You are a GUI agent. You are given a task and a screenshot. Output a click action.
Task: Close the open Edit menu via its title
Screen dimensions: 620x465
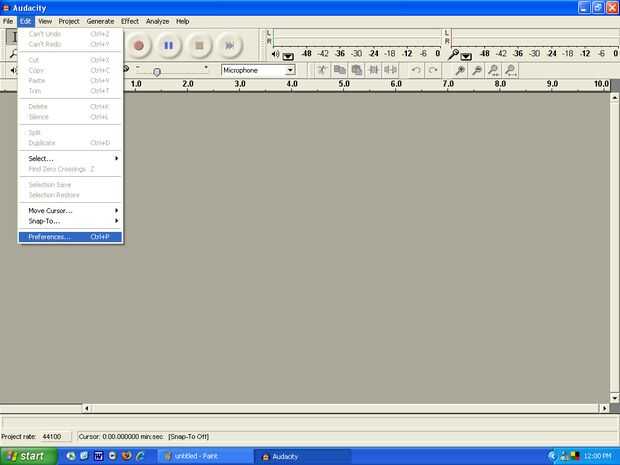coord(26,21)
